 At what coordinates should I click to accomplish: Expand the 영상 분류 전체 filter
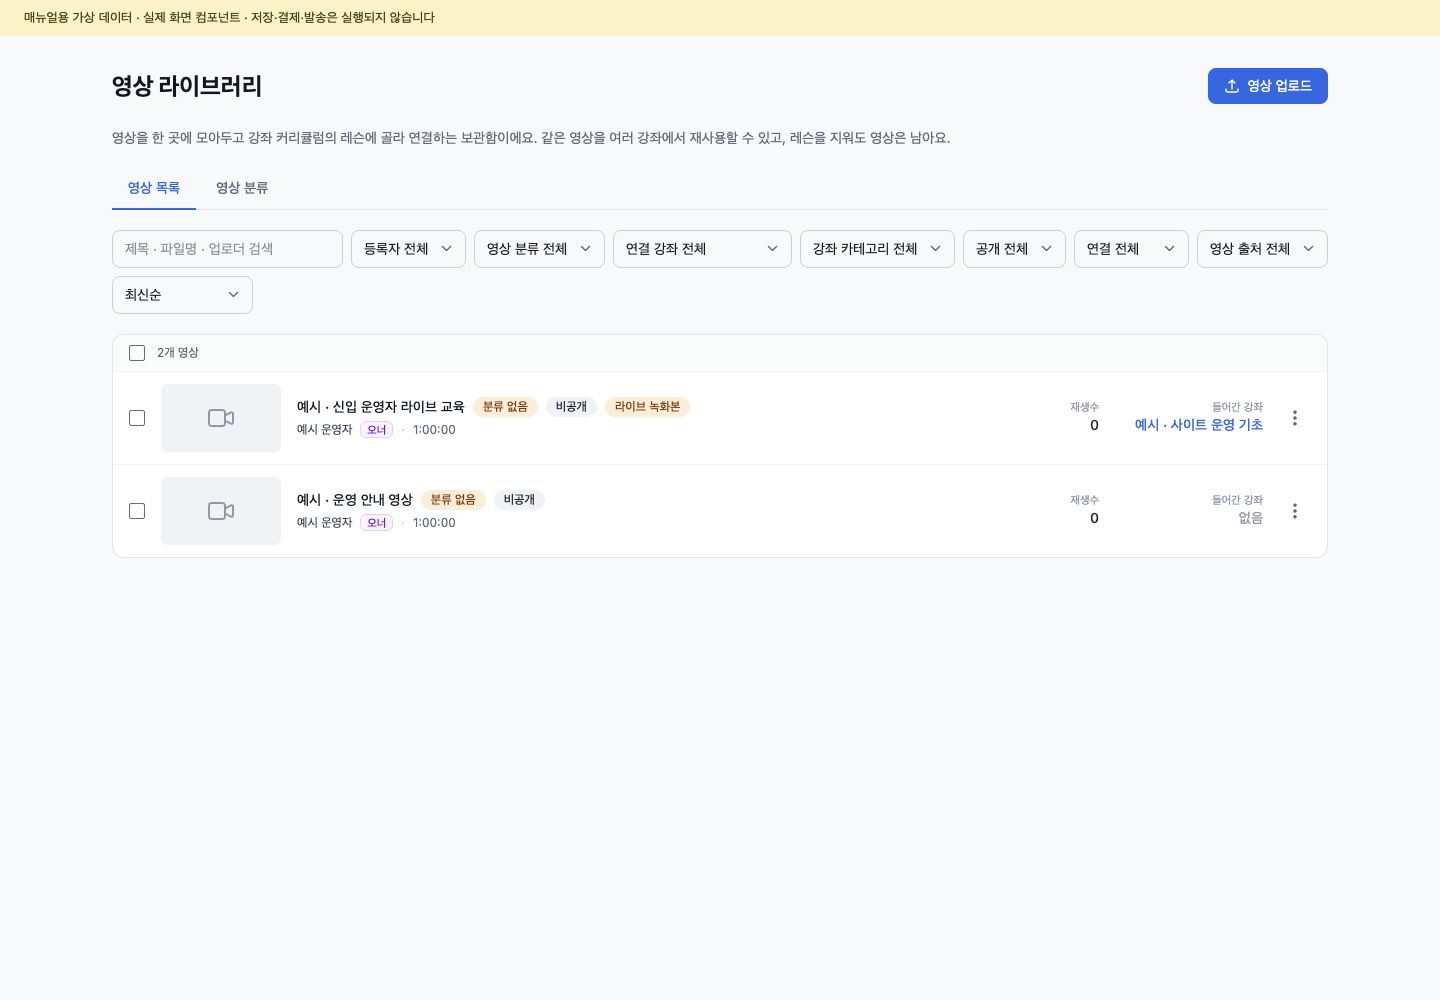coord(539,249)
